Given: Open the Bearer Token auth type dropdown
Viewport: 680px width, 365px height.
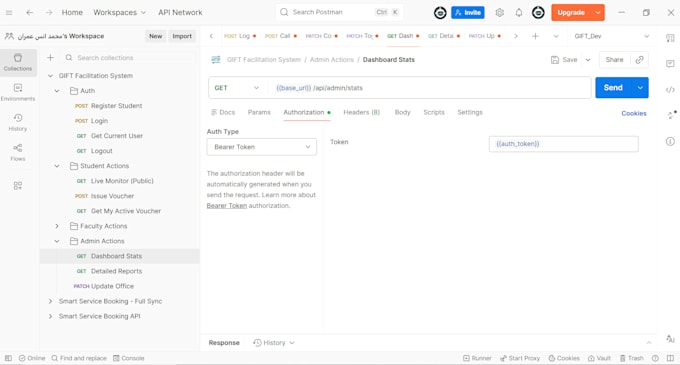Looking at the screenshot, I should [x=262, y=147].
